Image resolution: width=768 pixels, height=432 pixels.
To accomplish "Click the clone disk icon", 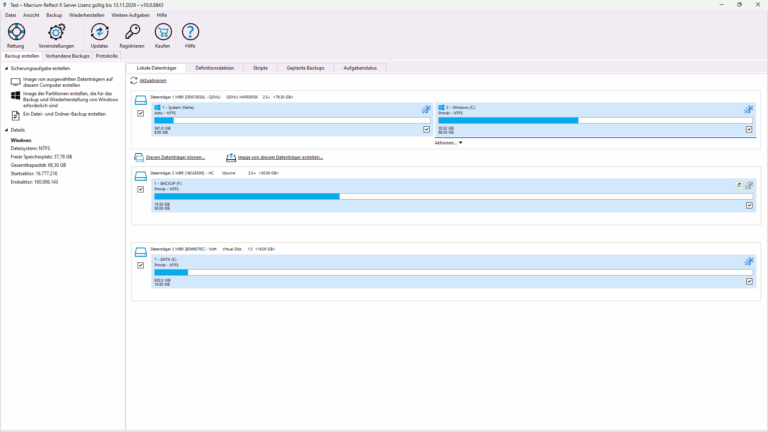I will pyautogui.click(x=139, y=157).
